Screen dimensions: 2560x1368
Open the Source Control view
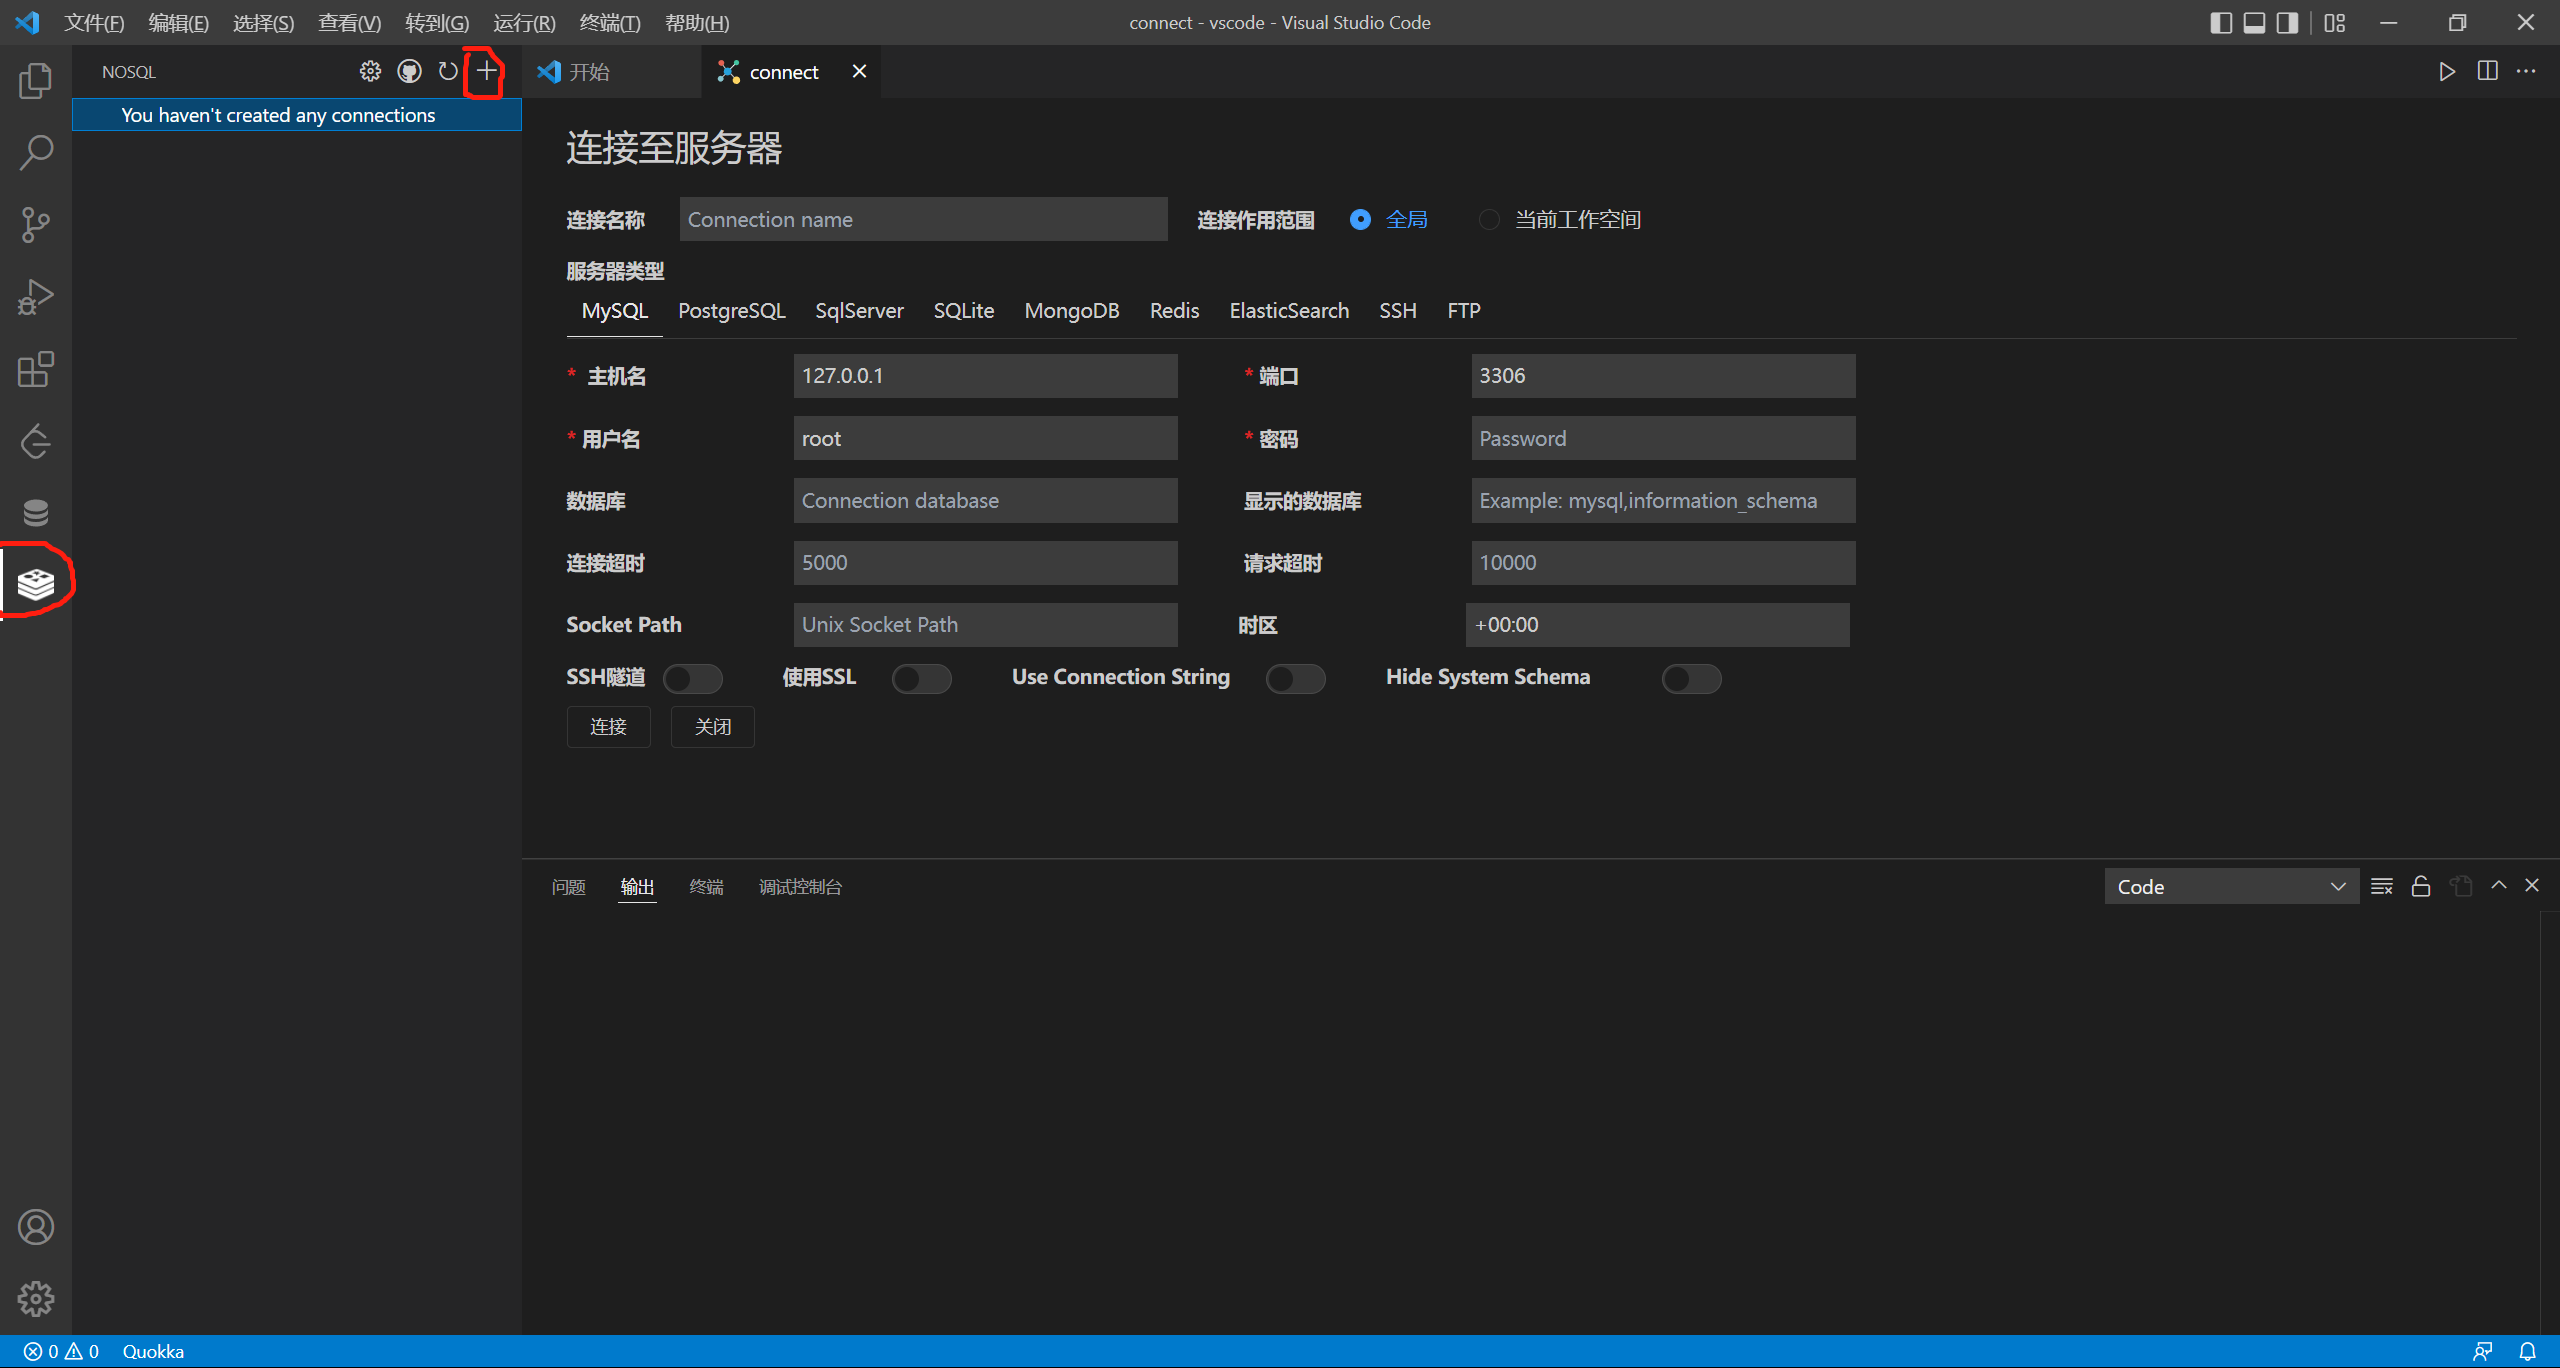click(x=36, y=224)
